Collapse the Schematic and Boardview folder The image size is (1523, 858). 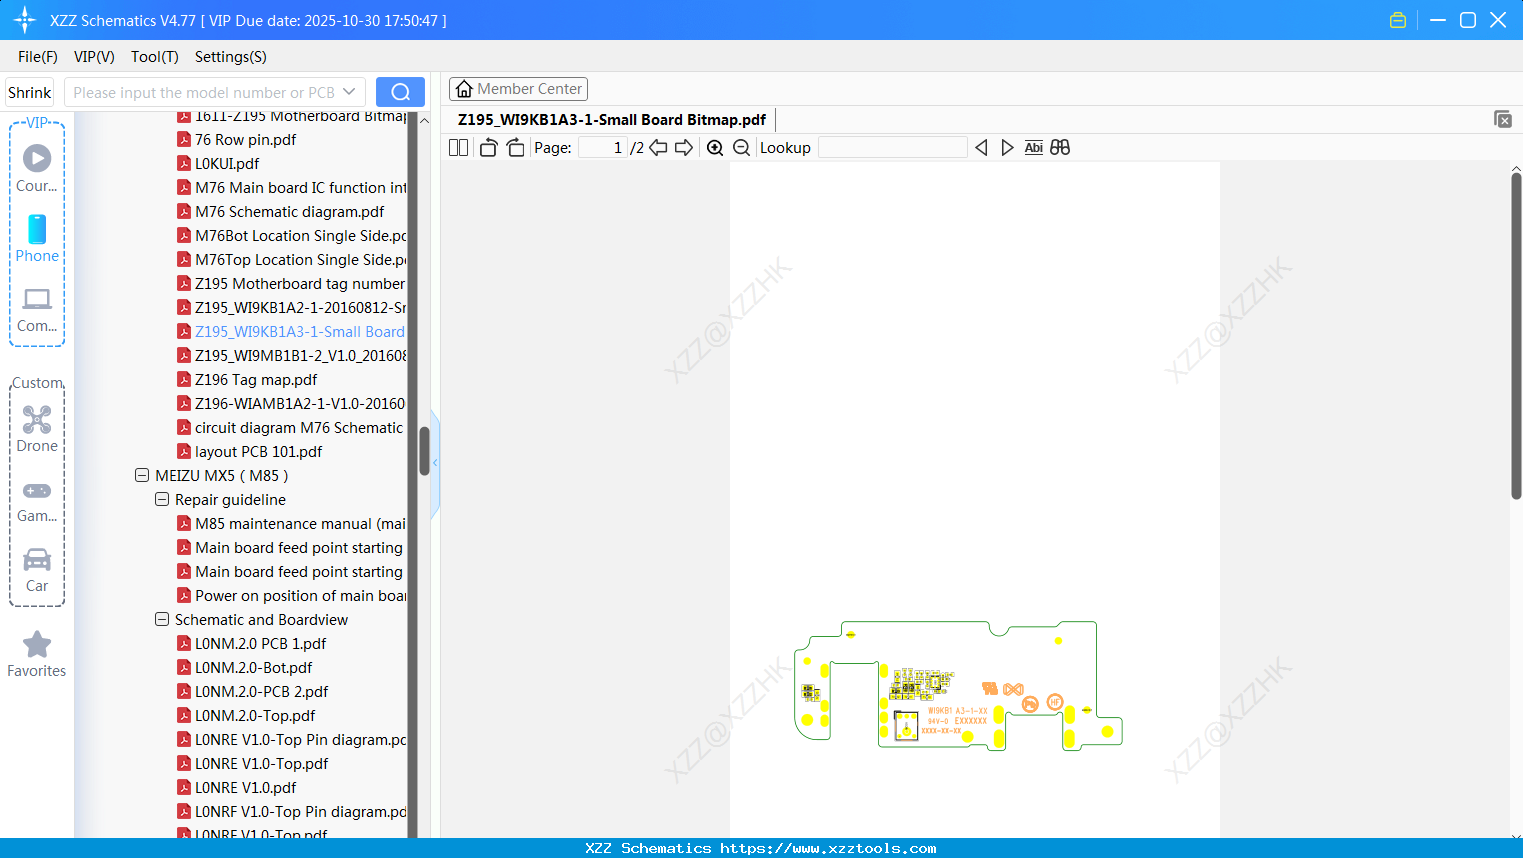click(162, 620)
